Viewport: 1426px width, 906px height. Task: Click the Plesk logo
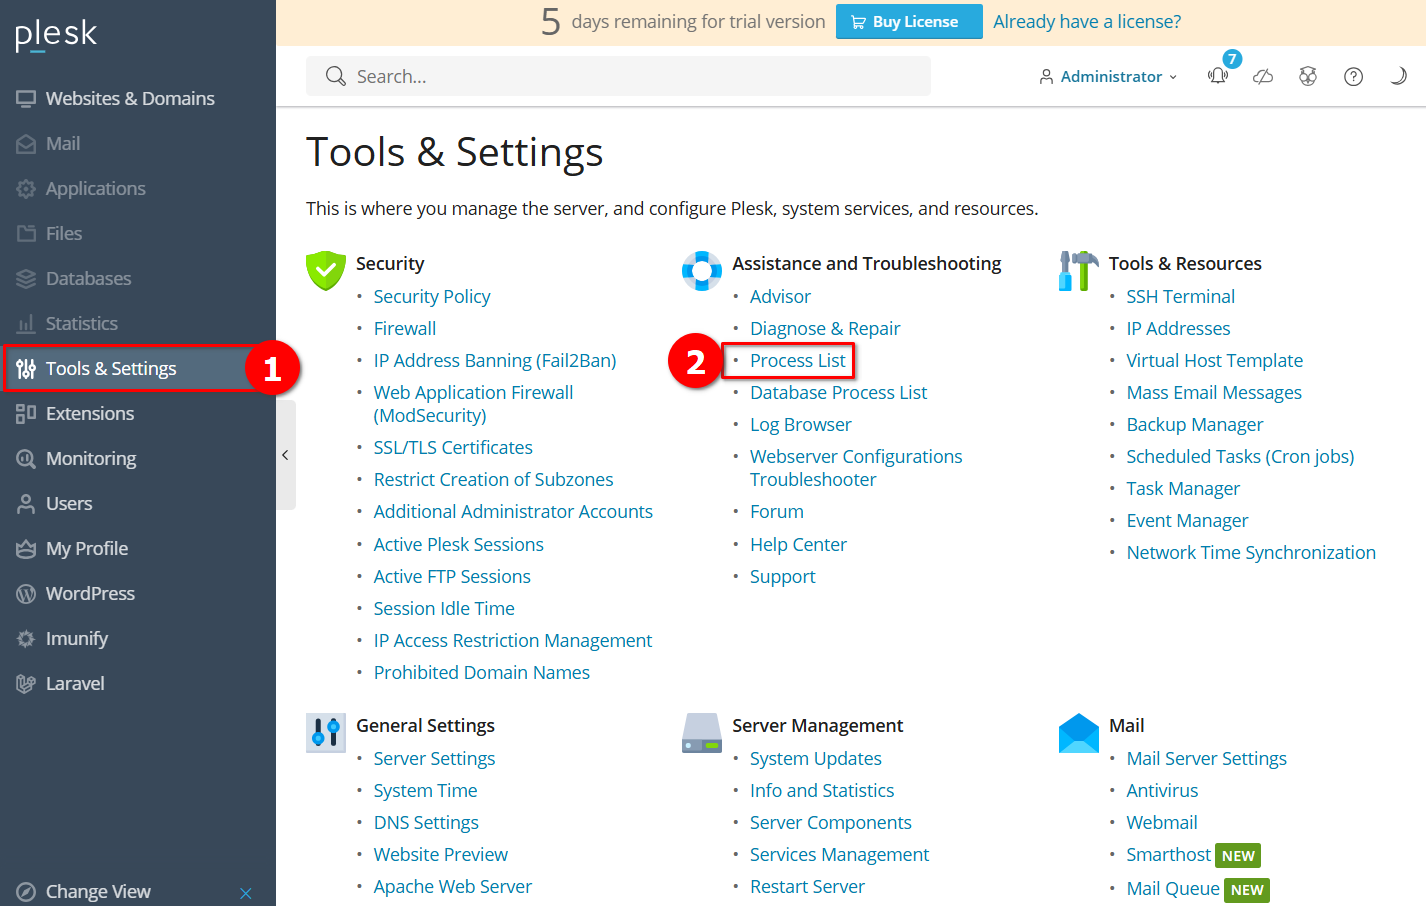[x=56, y=34]
